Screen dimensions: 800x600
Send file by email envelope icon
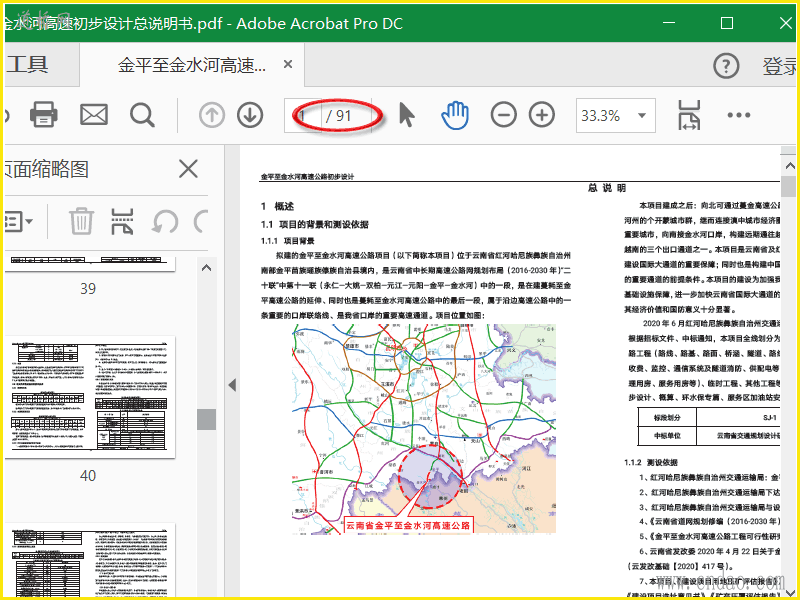pyautogui.click(x=94, y=115)
